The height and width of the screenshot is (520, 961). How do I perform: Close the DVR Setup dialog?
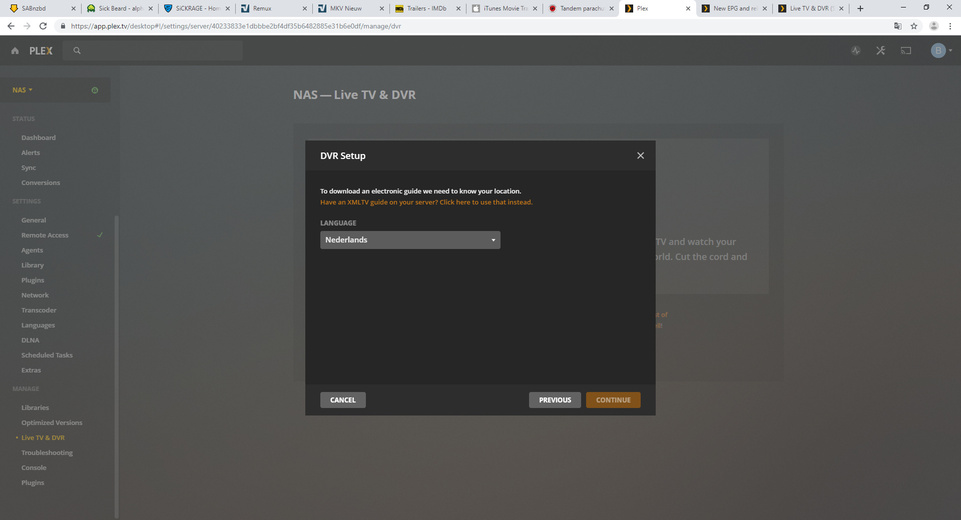[x=640, y=156]
